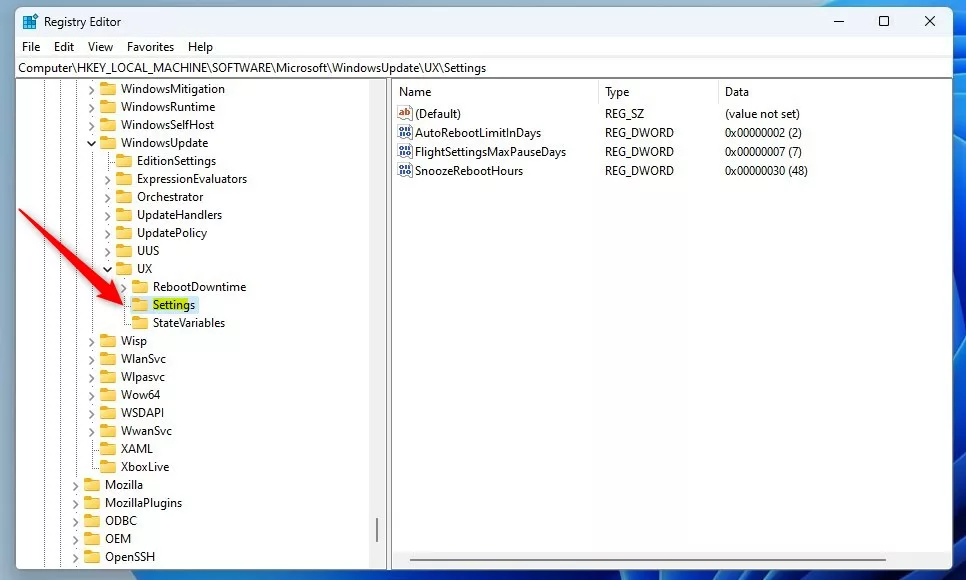Expand the Wow64 key

coord(91,395)
